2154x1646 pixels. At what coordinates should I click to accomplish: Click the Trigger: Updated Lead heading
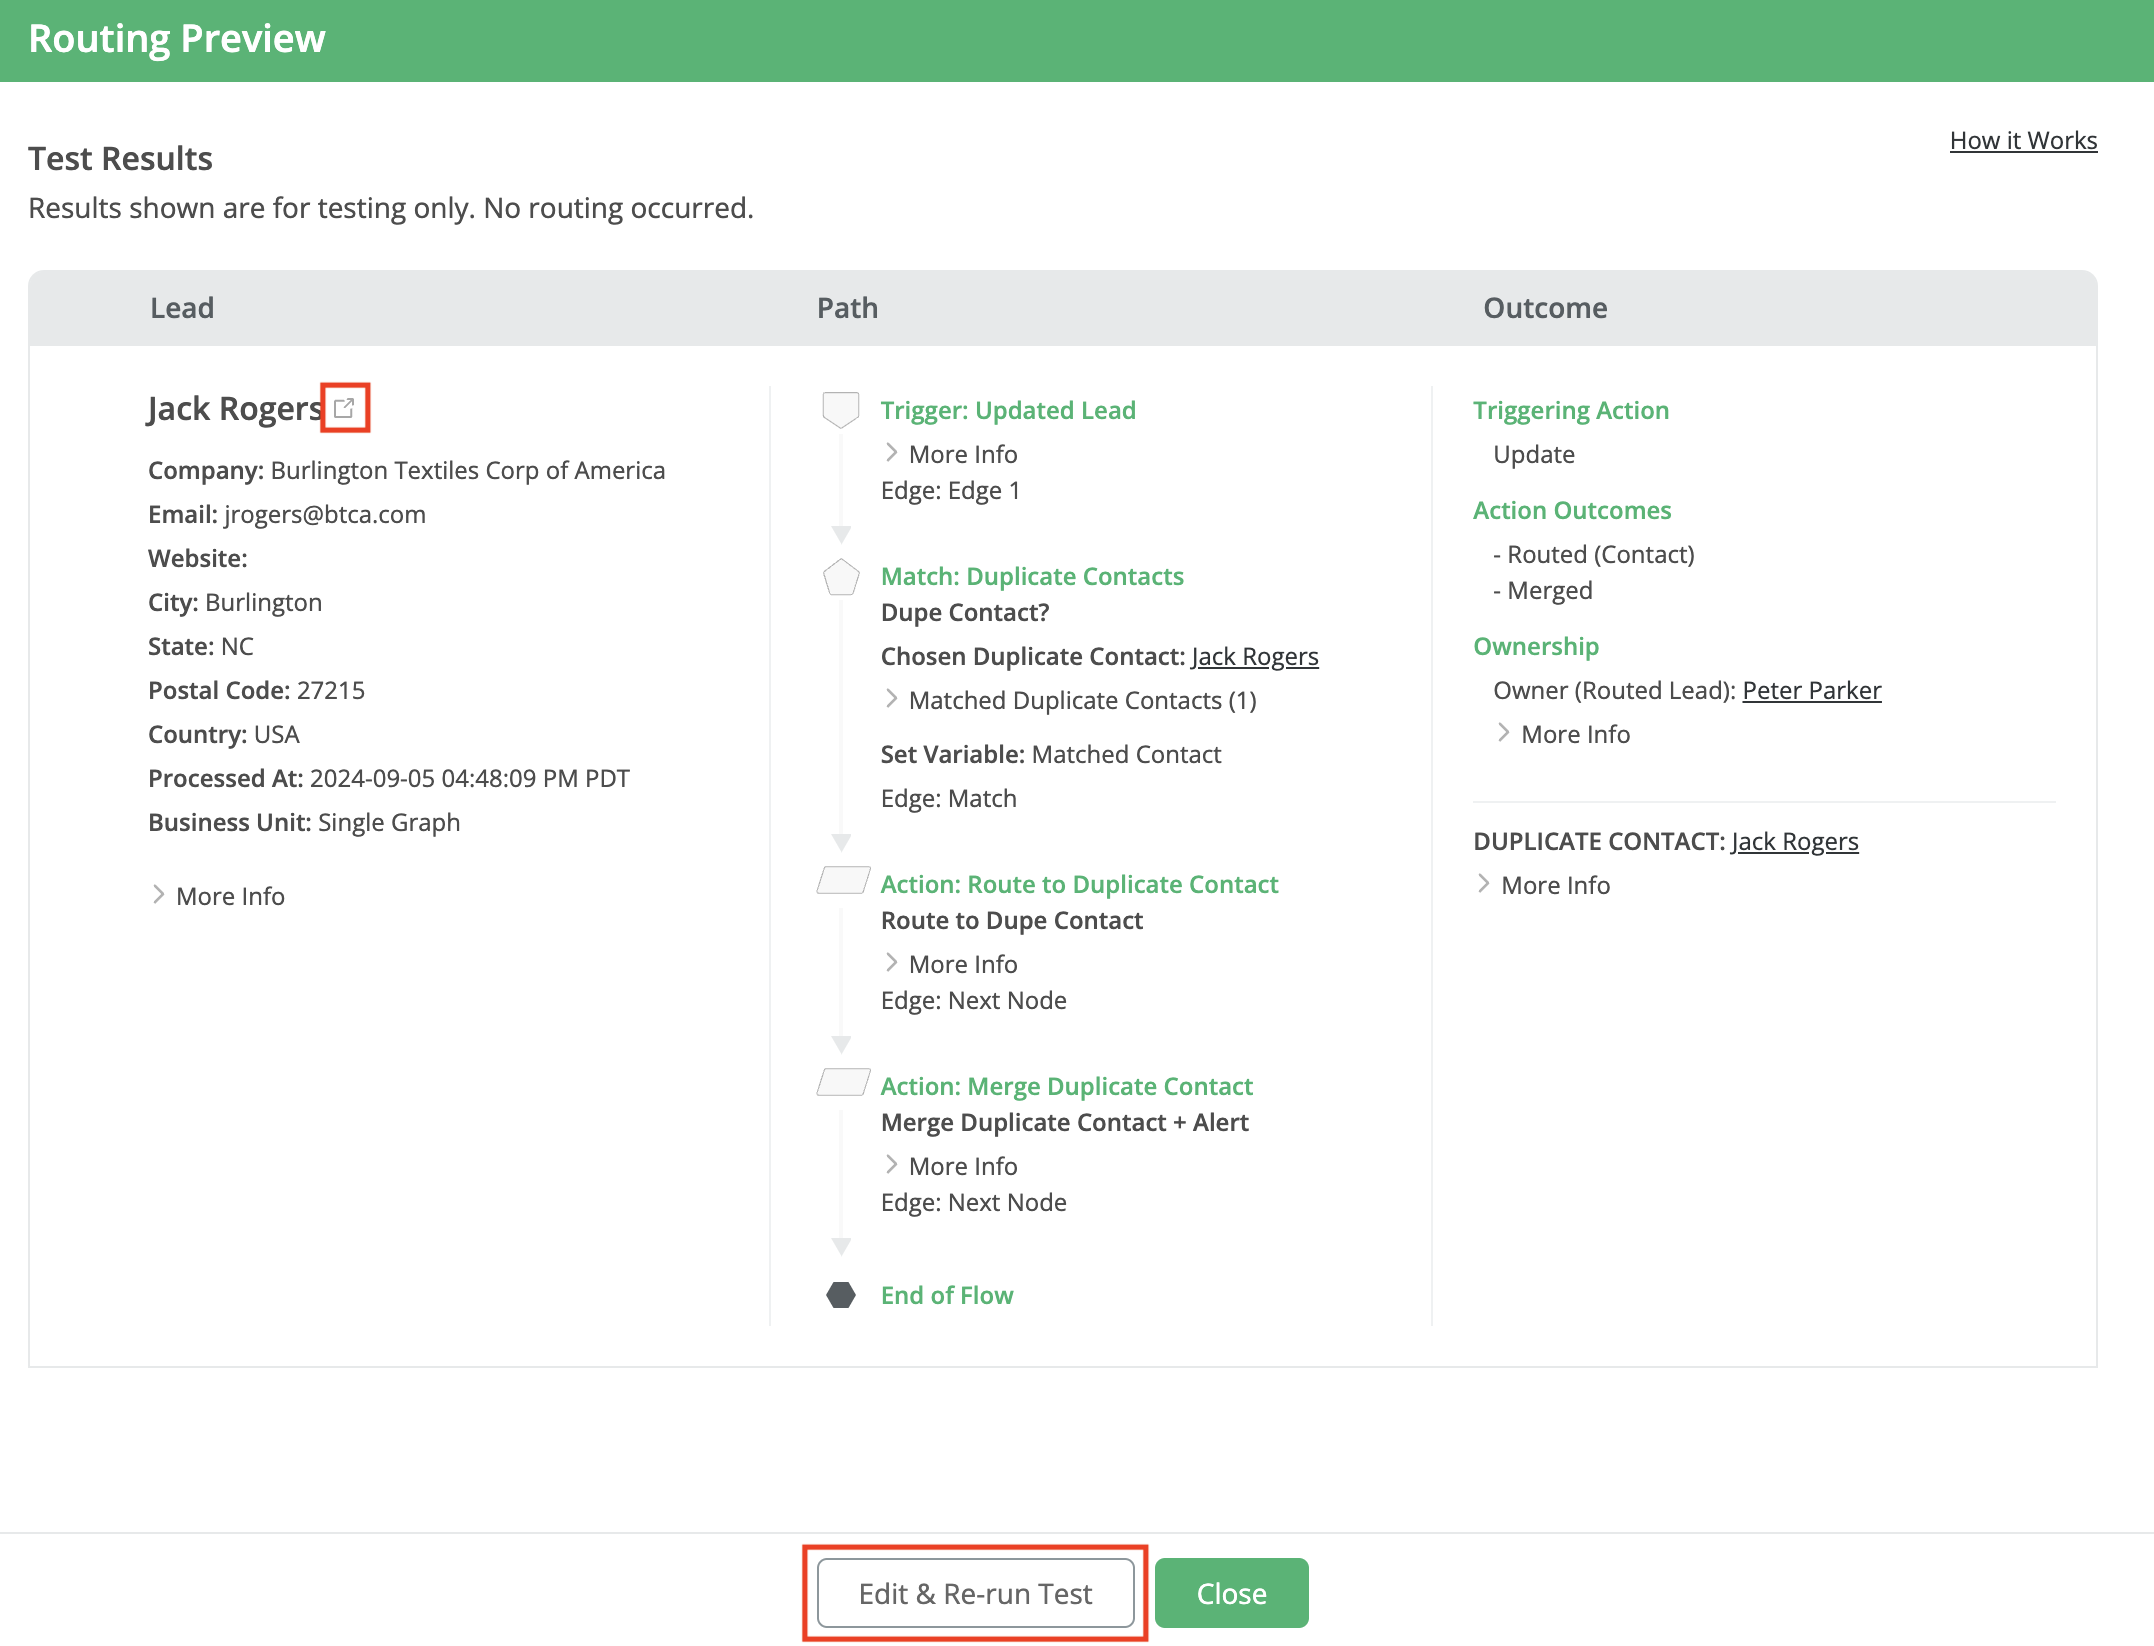click(1008, 410)
